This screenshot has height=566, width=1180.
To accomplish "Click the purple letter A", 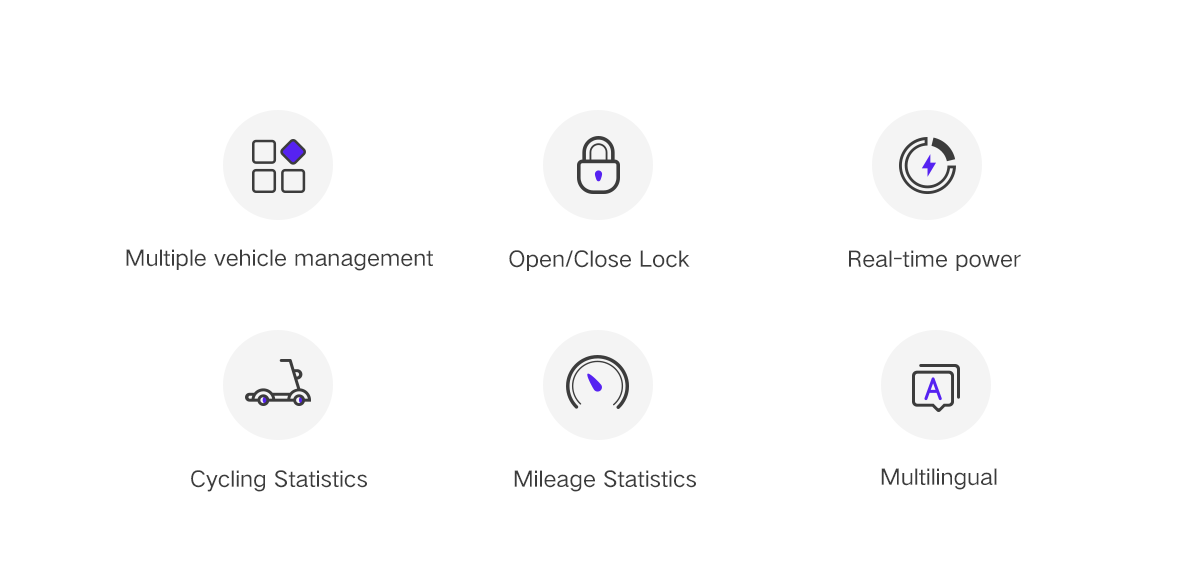I will [x=933, y=389].
